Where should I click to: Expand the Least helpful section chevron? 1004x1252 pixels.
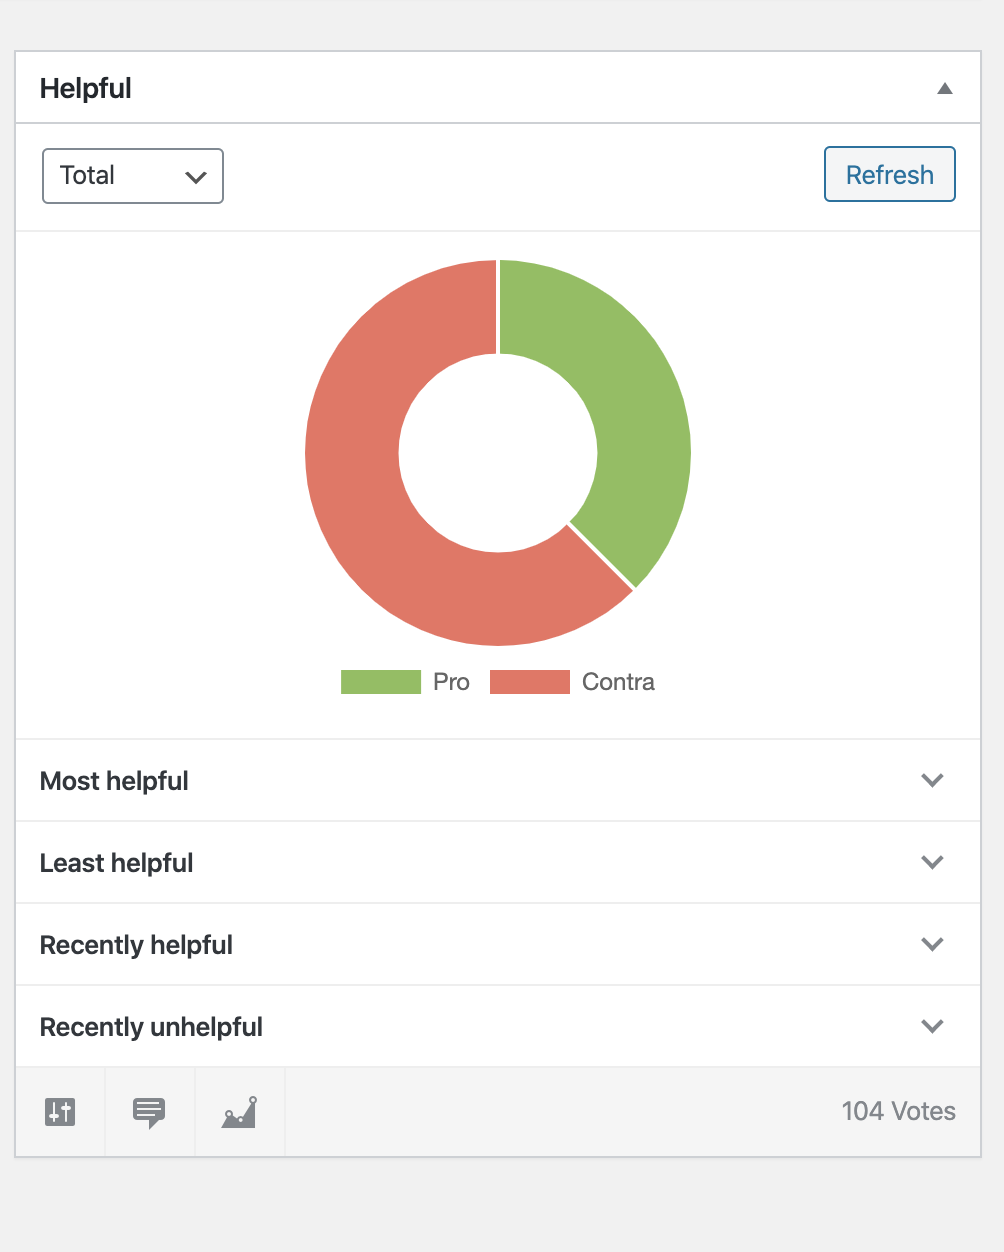(932, 862)
